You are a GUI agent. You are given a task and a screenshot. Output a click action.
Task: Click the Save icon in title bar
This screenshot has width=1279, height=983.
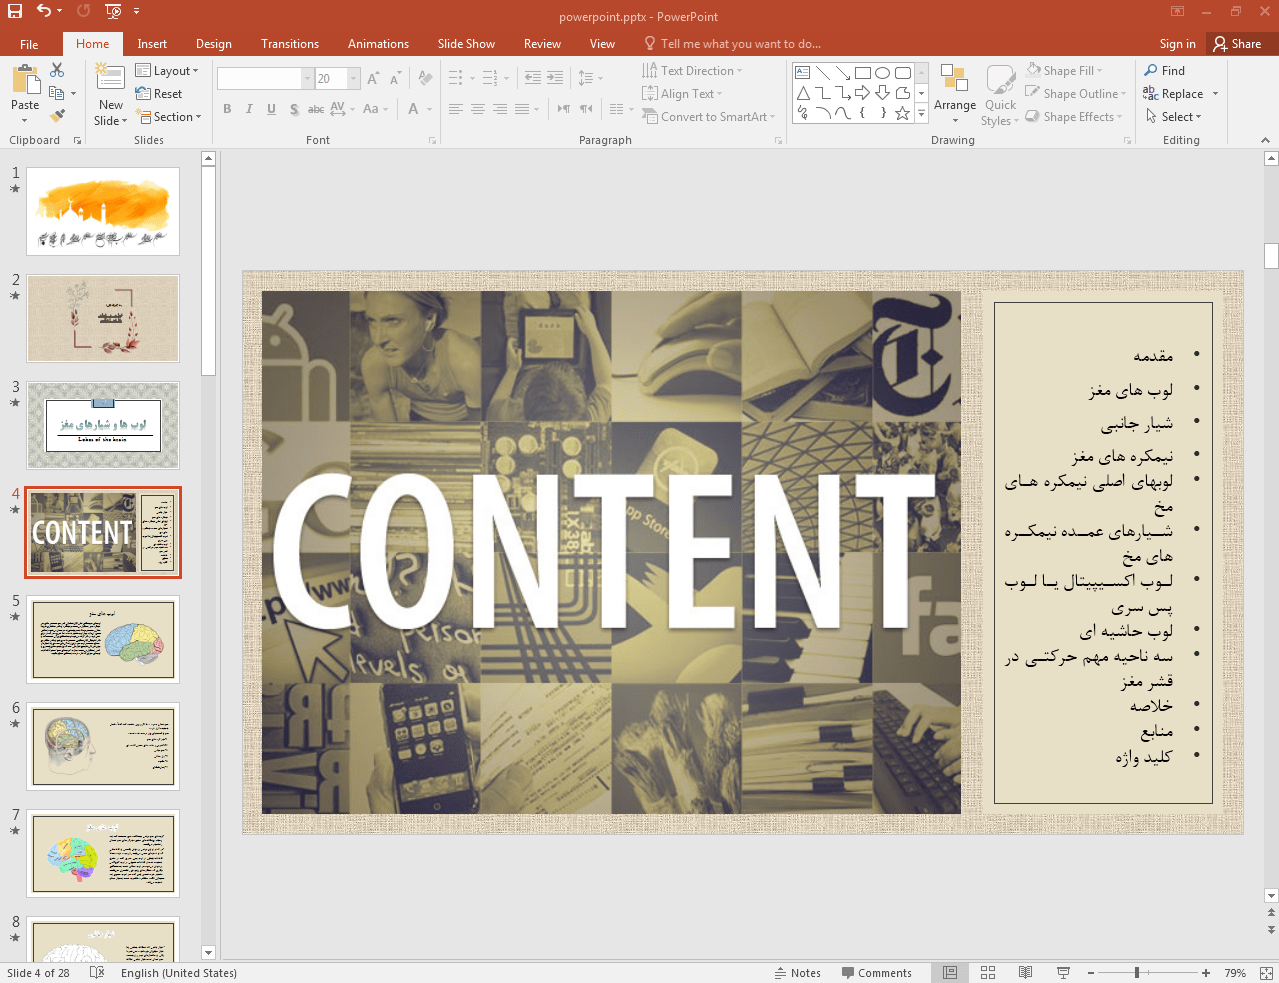click(15, 11)
